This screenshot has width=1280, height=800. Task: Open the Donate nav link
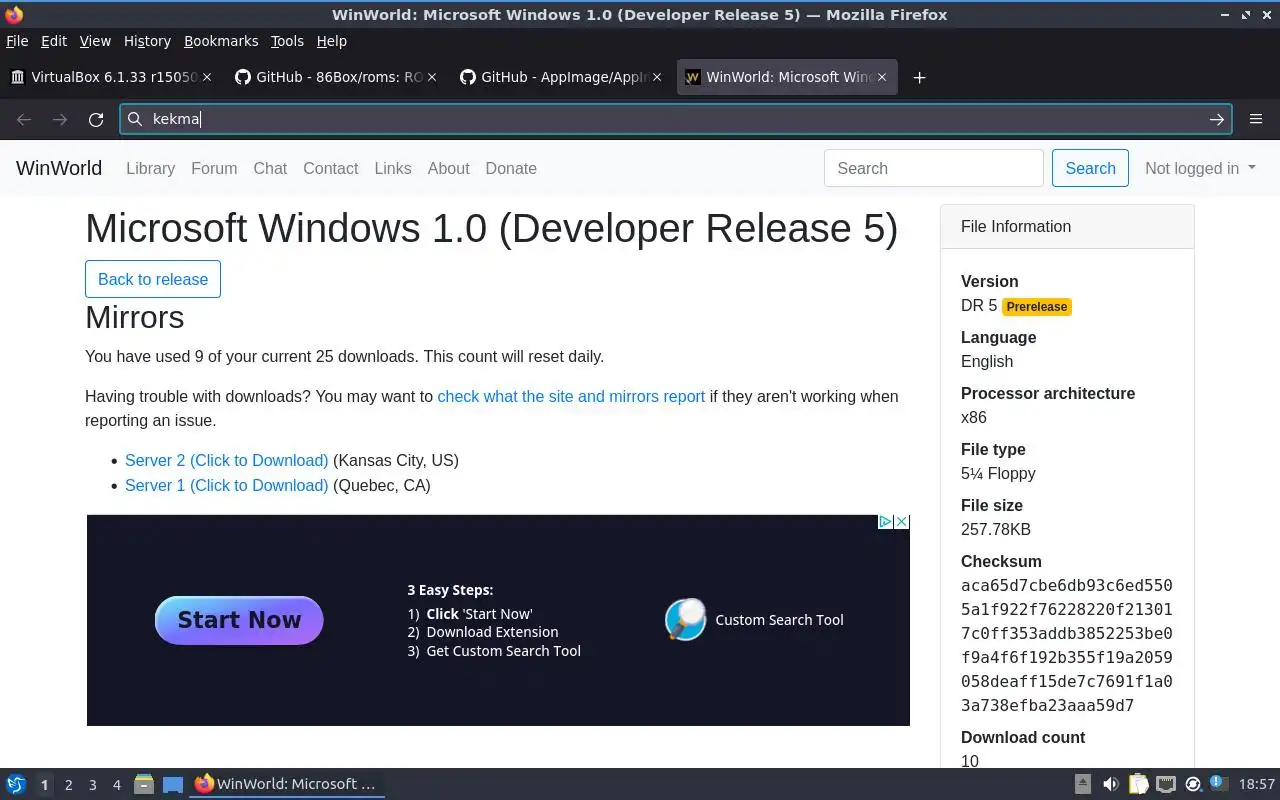[x=511, y=168]
